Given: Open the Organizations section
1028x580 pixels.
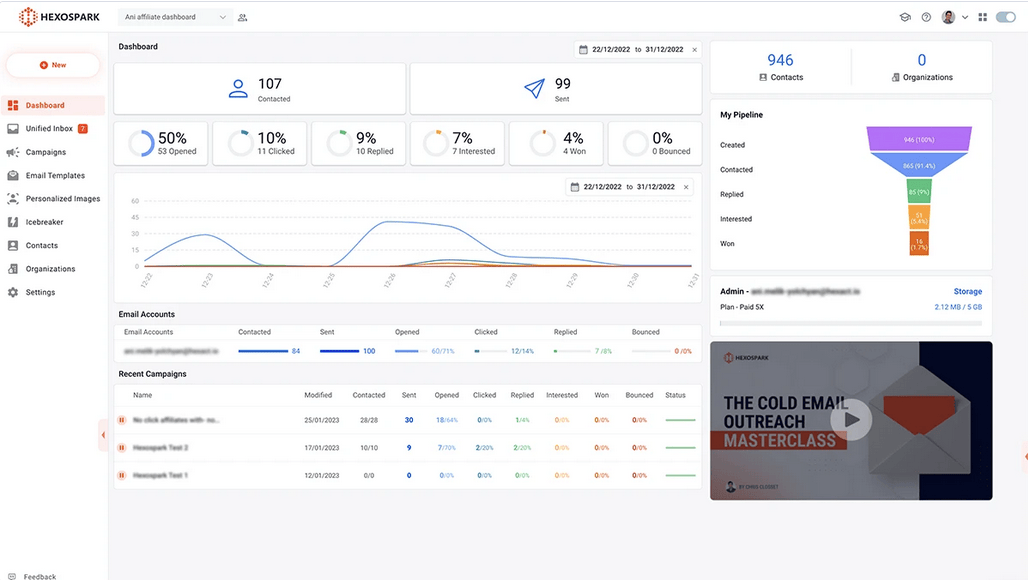Looking at the screenshot, I should click(x=50, y=268).
